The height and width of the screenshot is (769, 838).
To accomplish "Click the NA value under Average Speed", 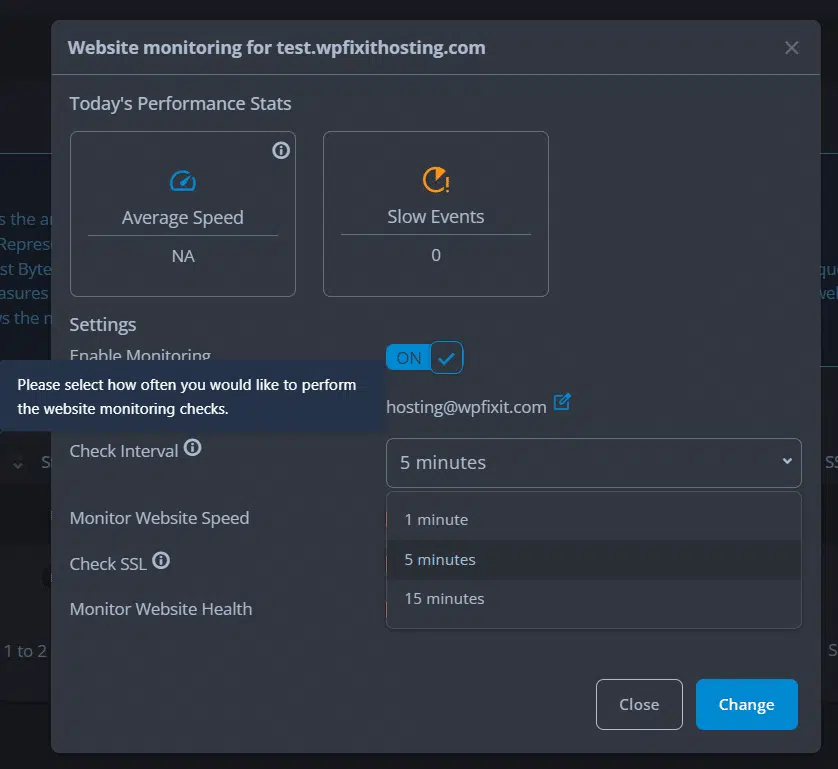I will pos(183,256).
